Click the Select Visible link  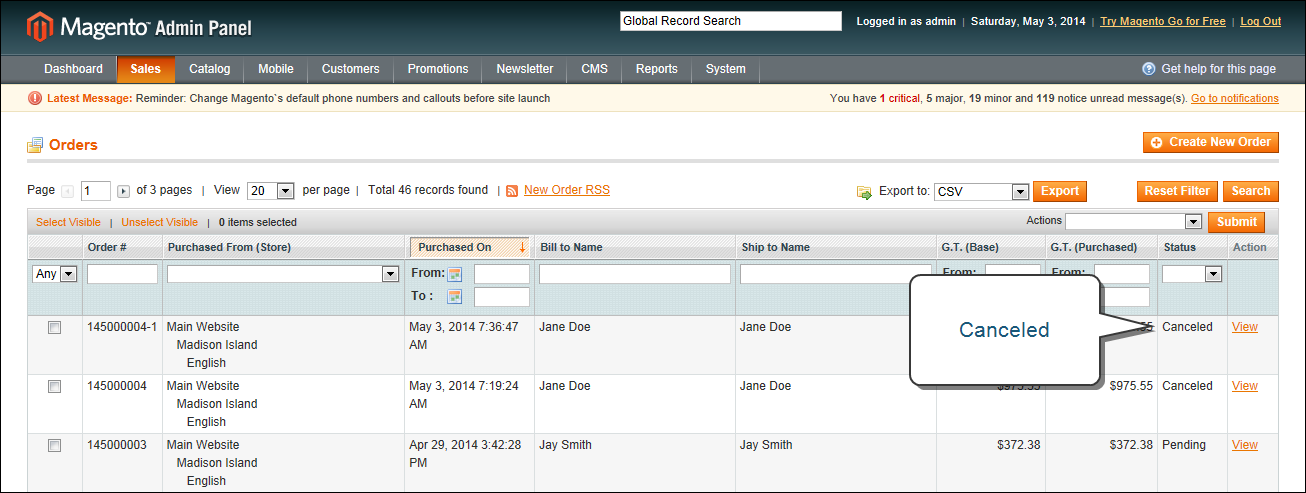tap(68, 222)
